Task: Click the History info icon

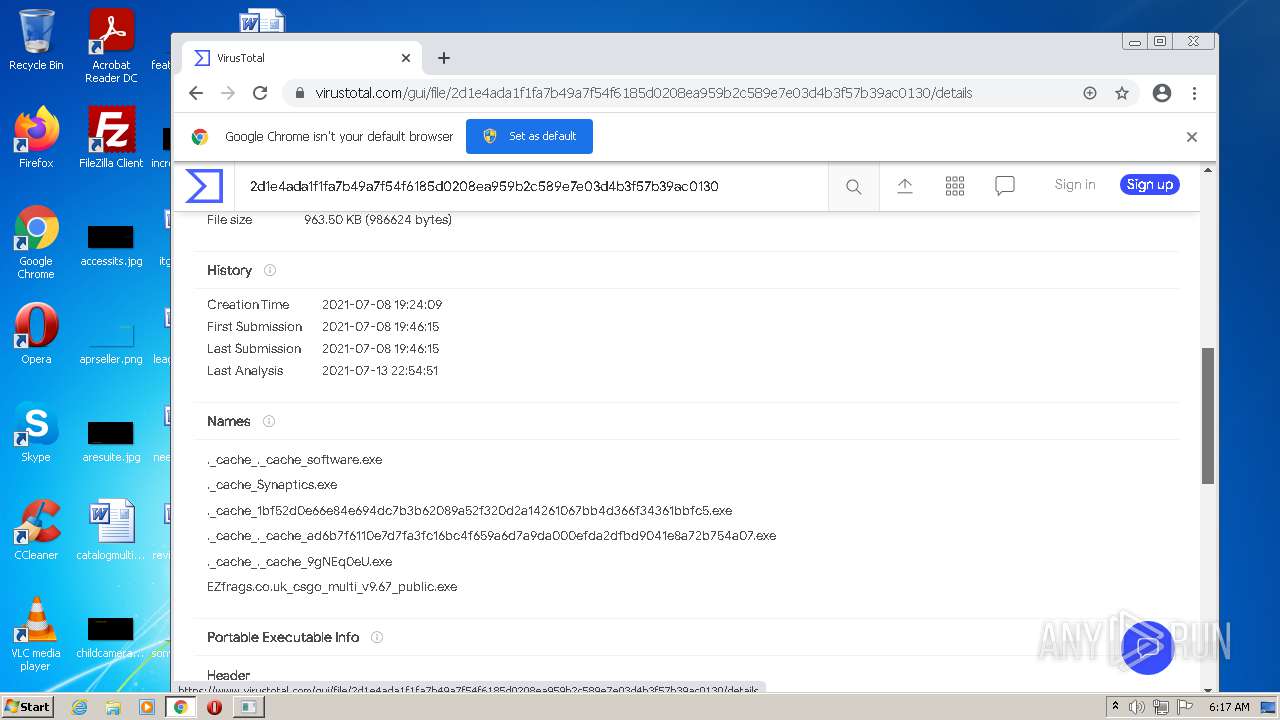Action: tap(270, 270)
